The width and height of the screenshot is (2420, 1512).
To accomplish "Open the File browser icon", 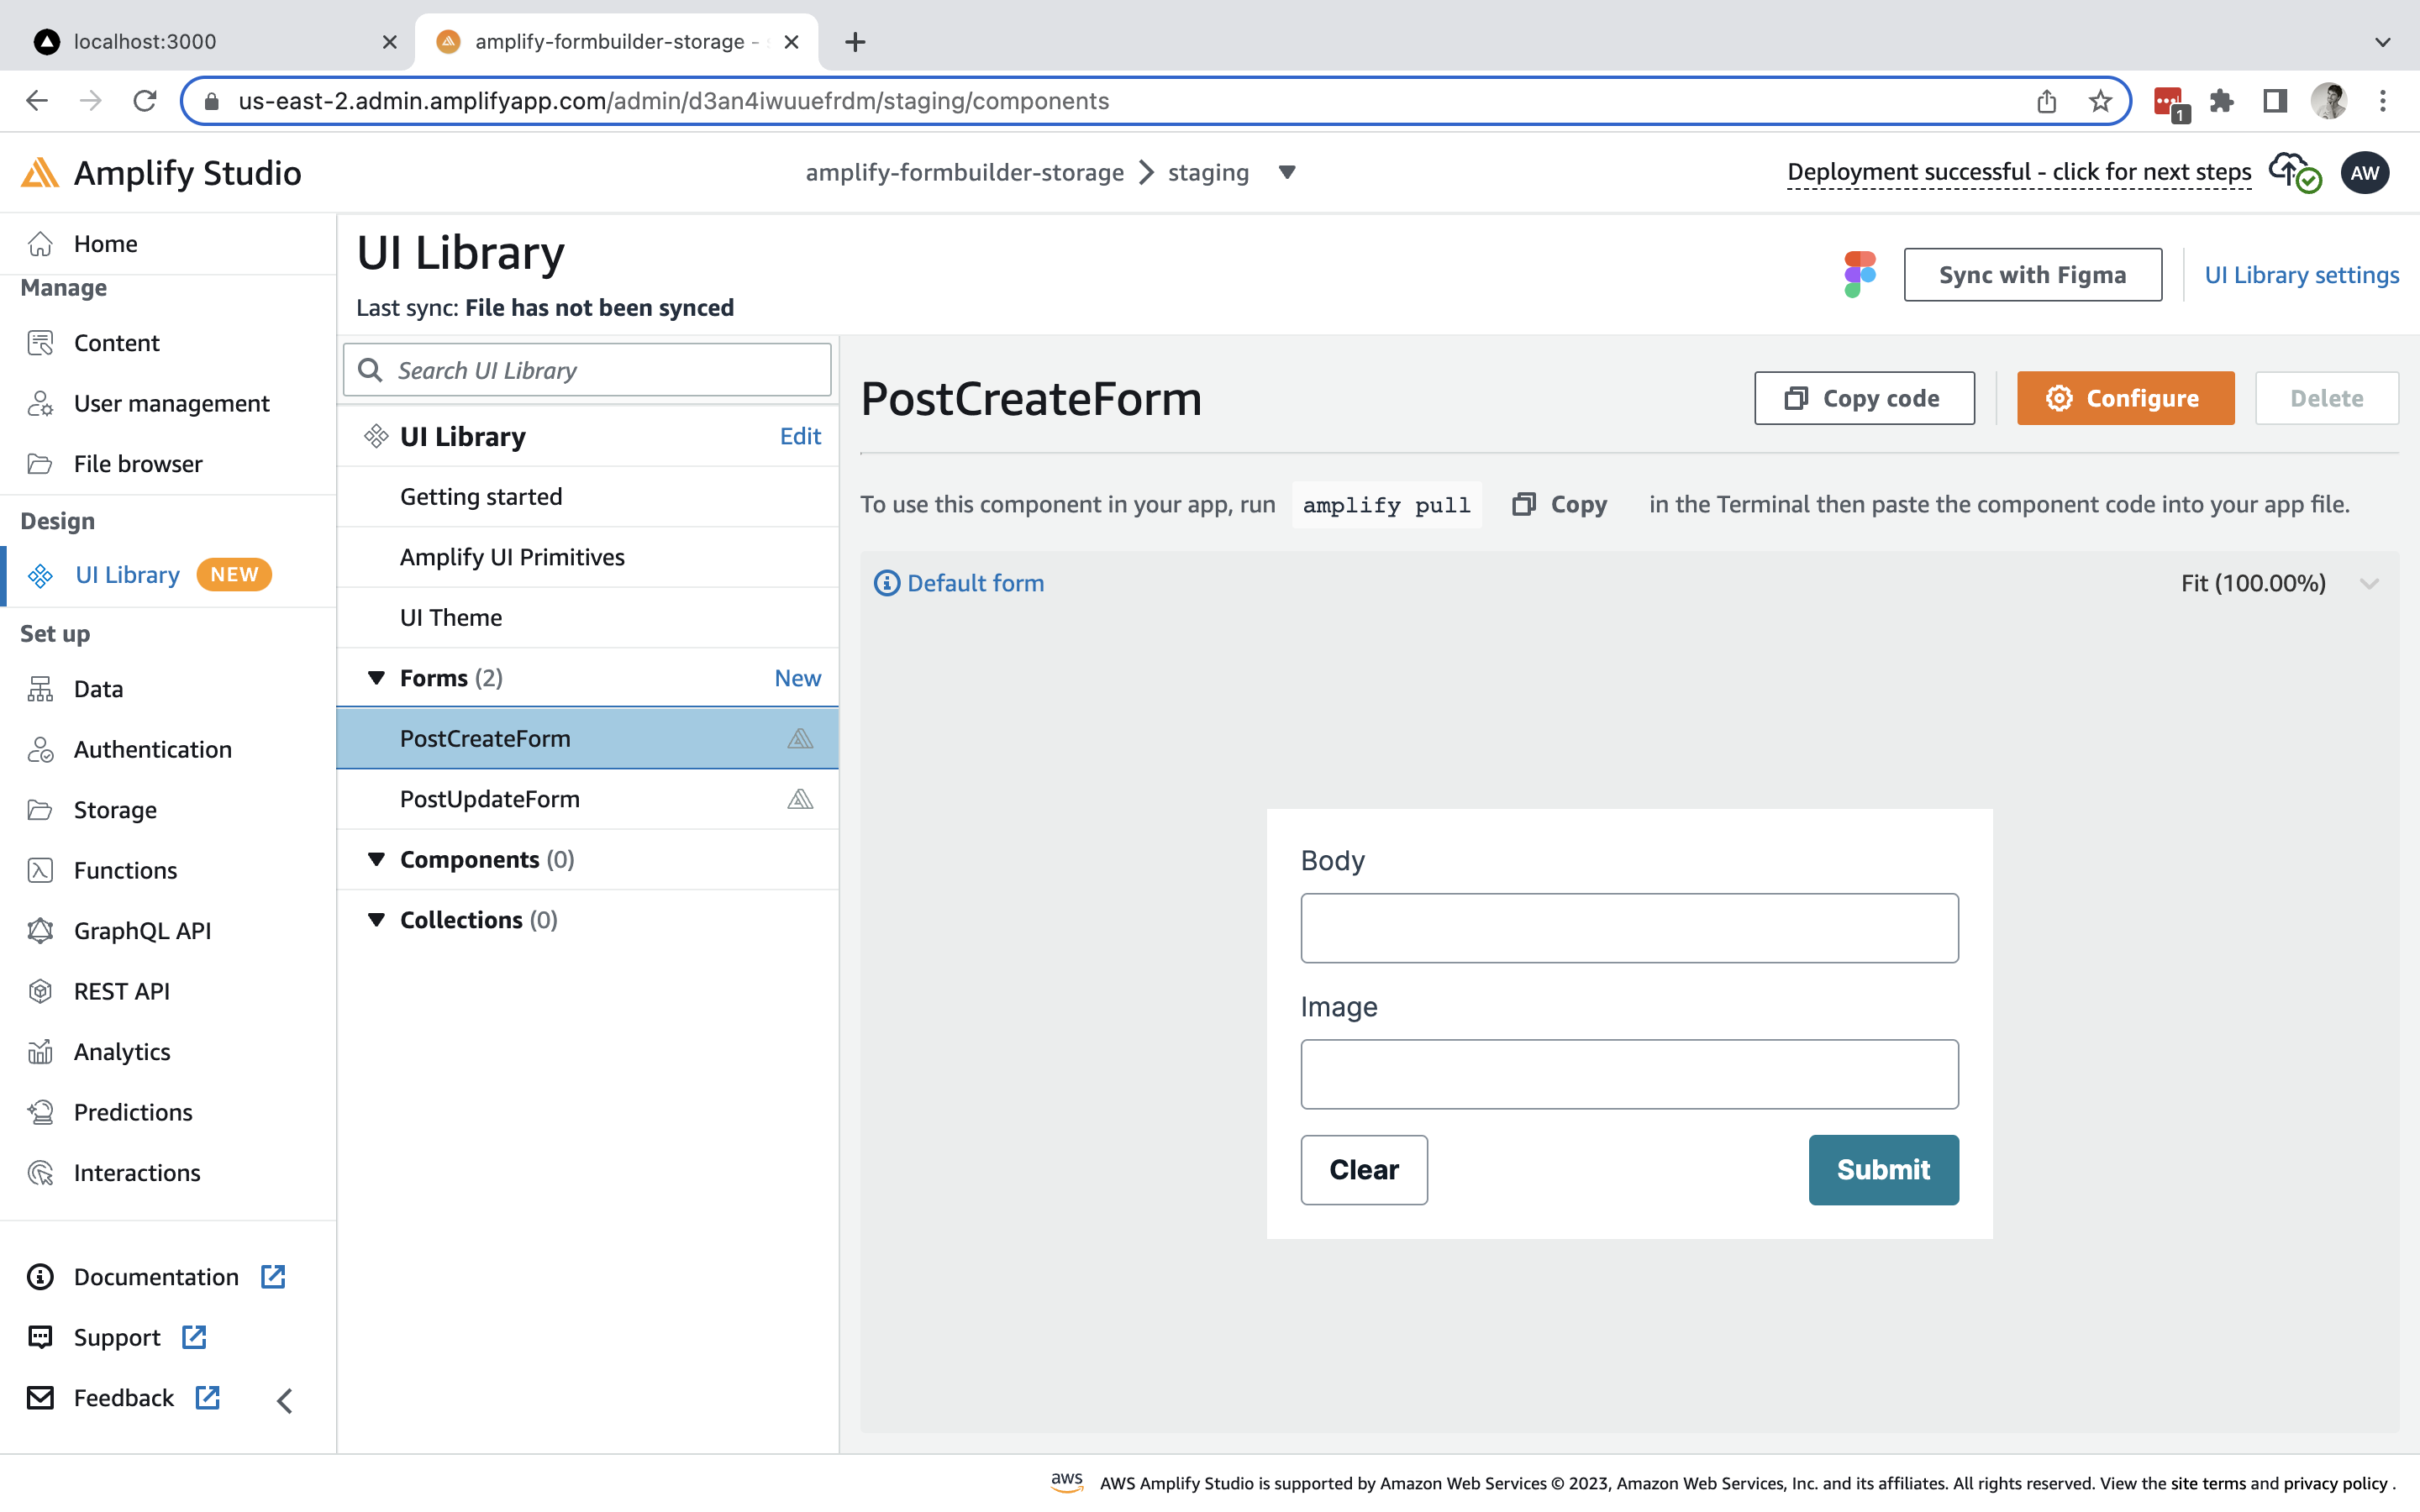I will (x=40, y=463).
